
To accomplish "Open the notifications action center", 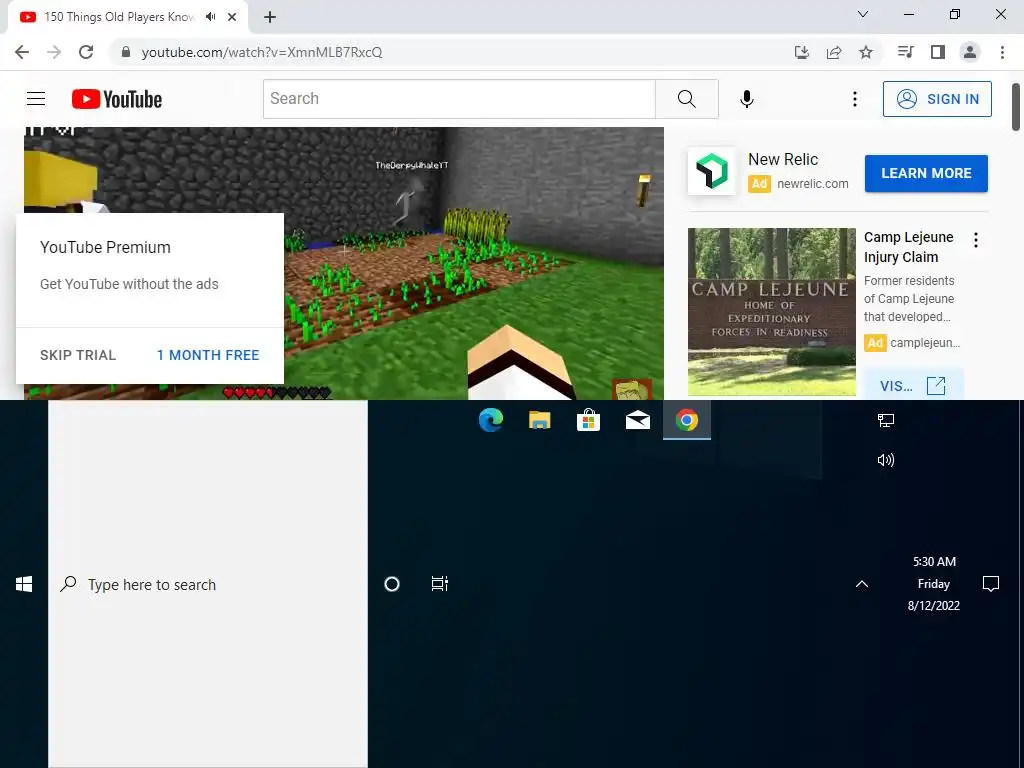I will 991,584.
